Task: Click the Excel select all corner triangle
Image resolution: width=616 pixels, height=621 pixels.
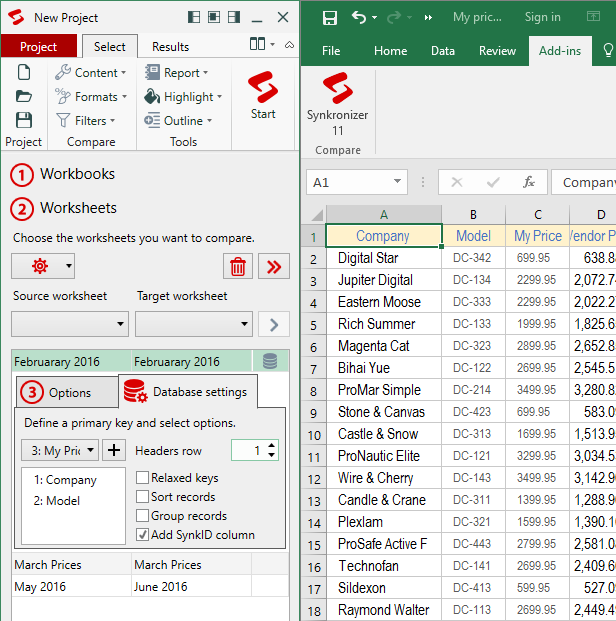Action: [317, 215]
